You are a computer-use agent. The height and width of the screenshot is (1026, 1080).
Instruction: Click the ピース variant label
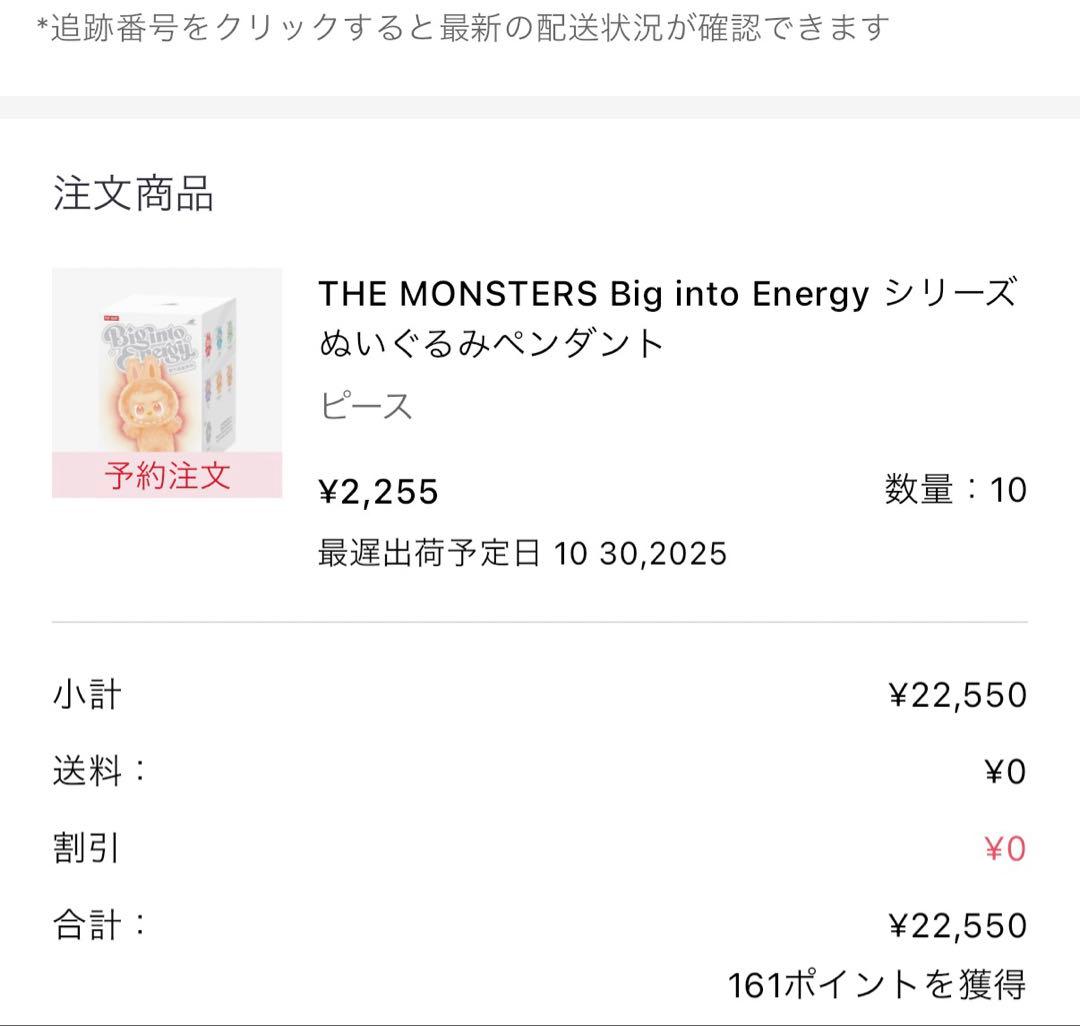(x=366, y=407)
